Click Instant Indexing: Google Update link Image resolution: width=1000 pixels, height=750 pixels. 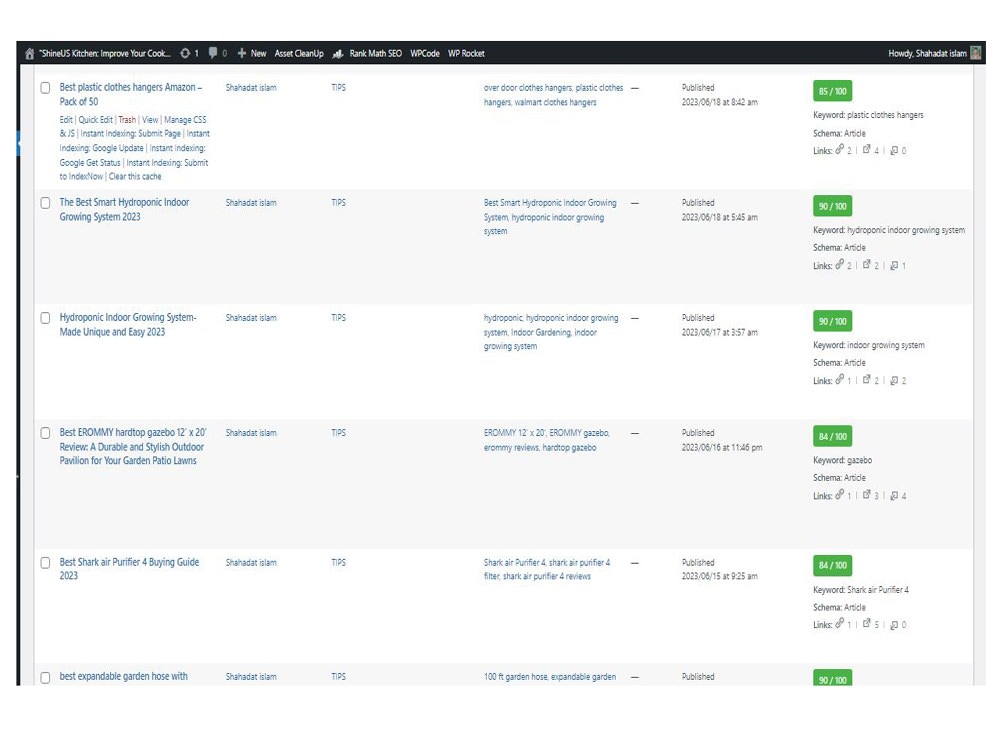tap(133, 142)
